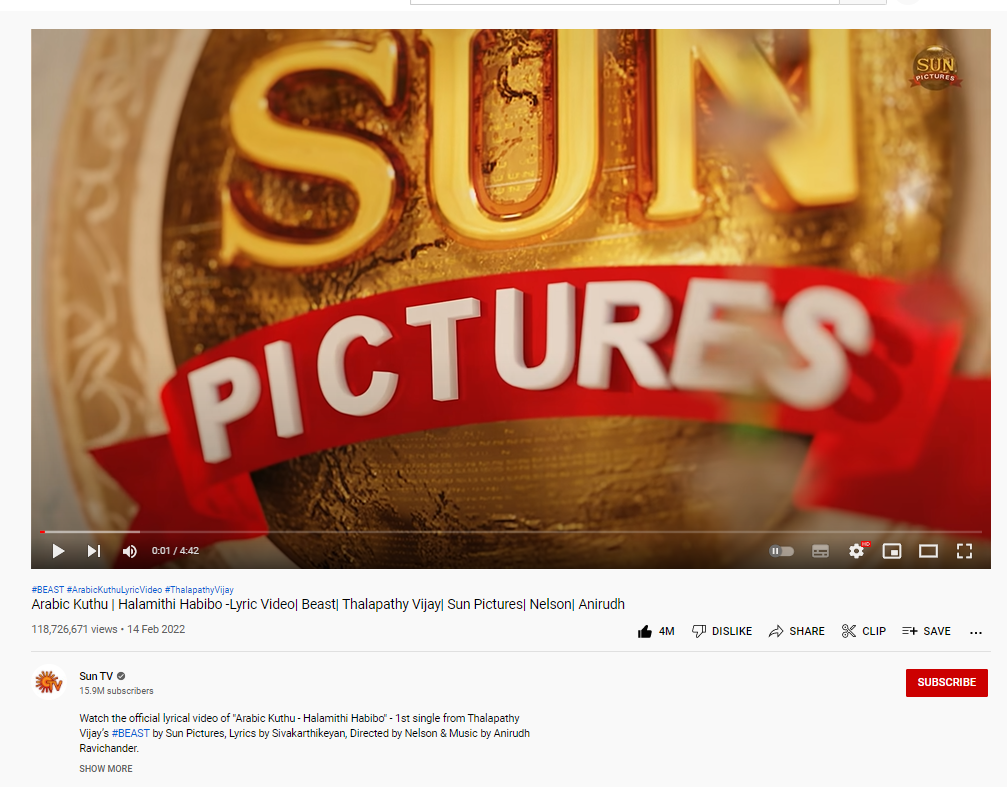Click the Dislike thumbs down button
The width and height of the screenshot is (1007, 787).
click(x=722, y=631)
